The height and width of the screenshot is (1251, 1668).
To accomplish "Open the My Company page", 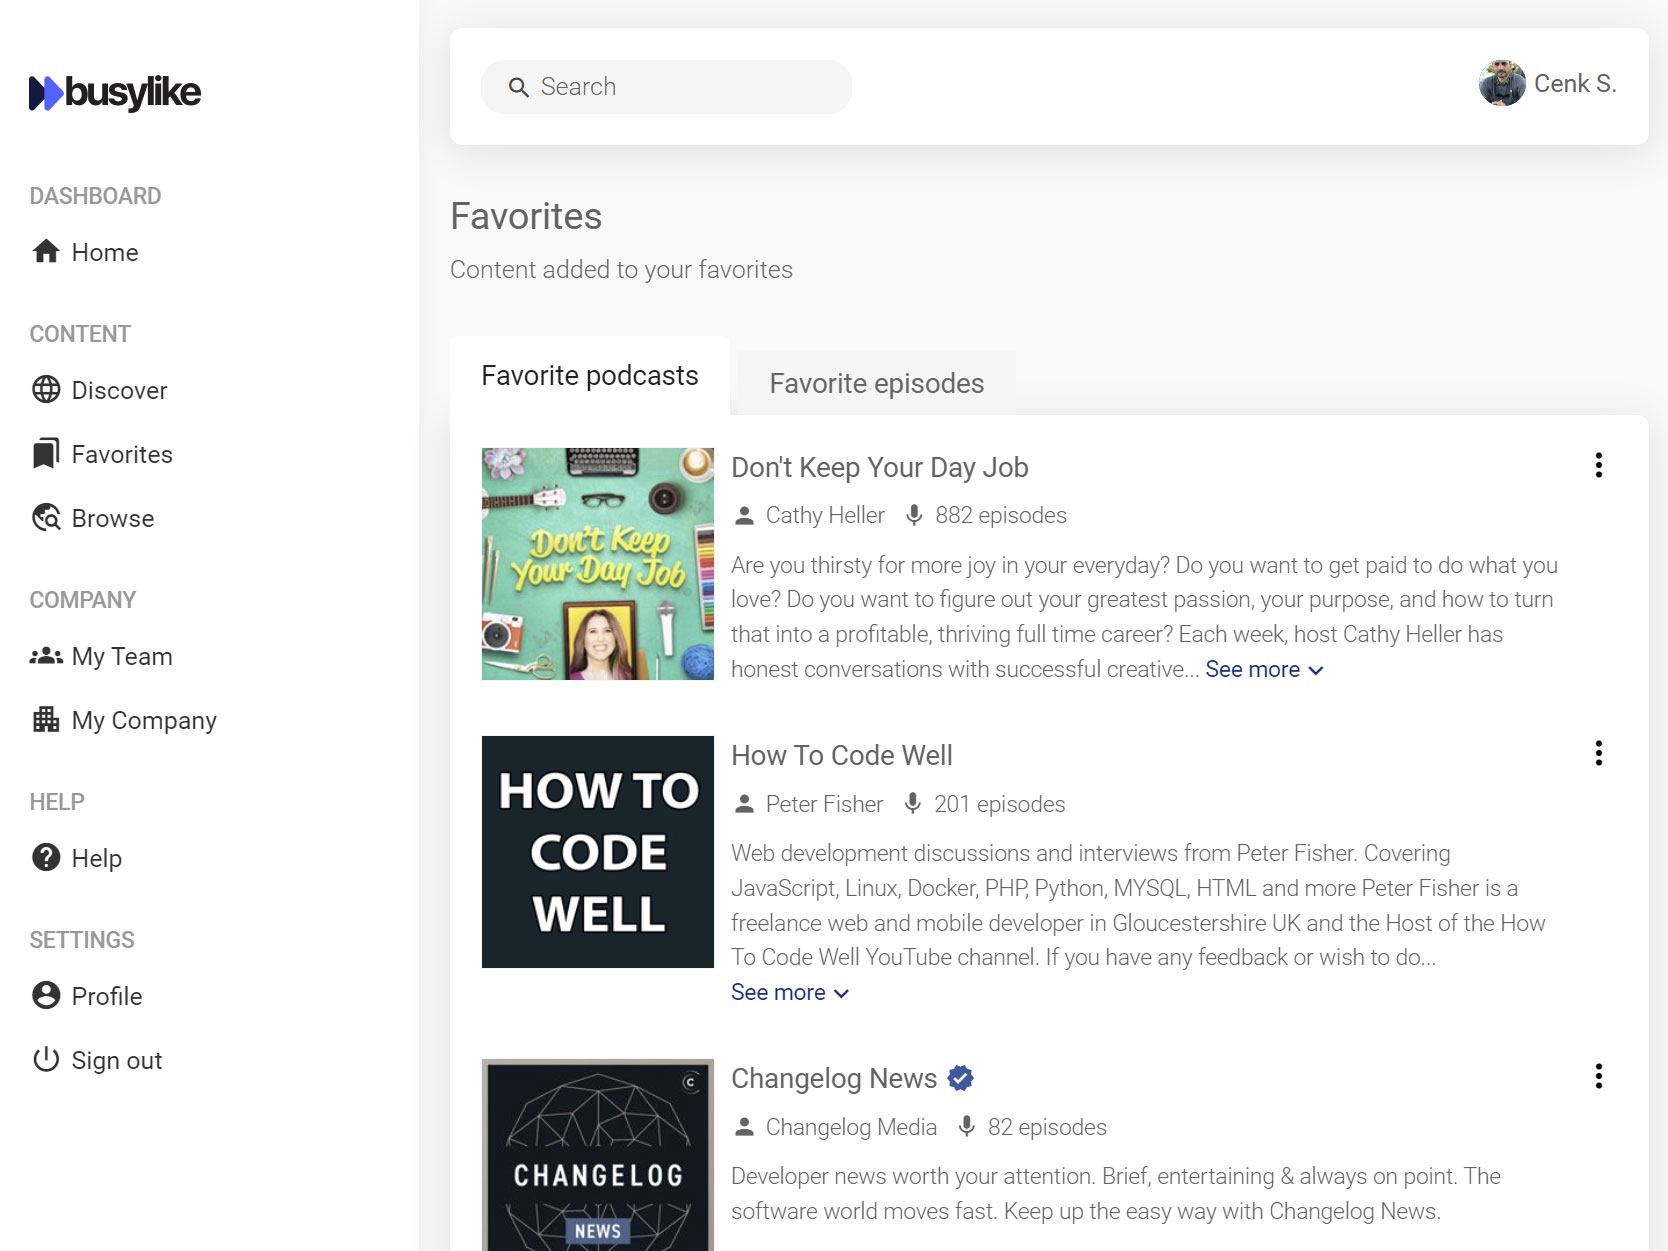I will tap(143, 720).
